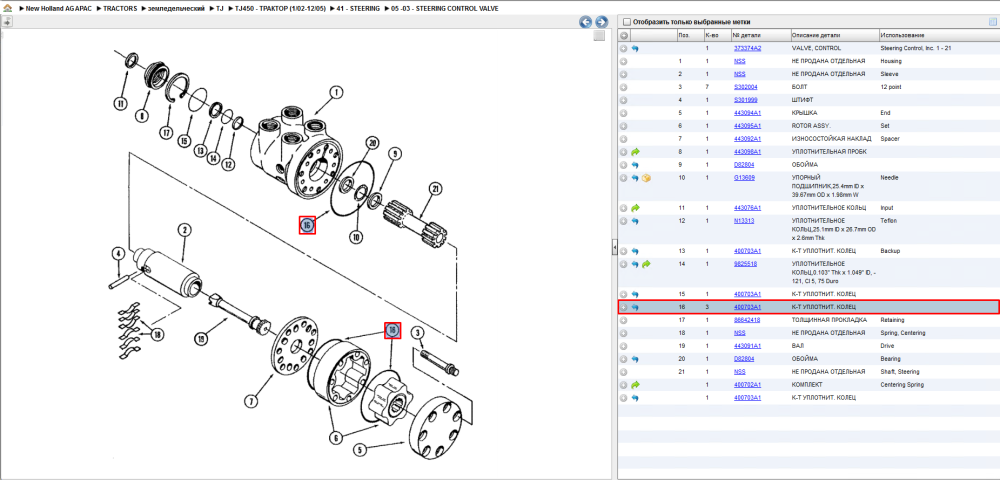Image resolution: width=1000 pixels, height=480 pixels.
Task: Click 'Описание детали' column header
Action: click(834, 36)
